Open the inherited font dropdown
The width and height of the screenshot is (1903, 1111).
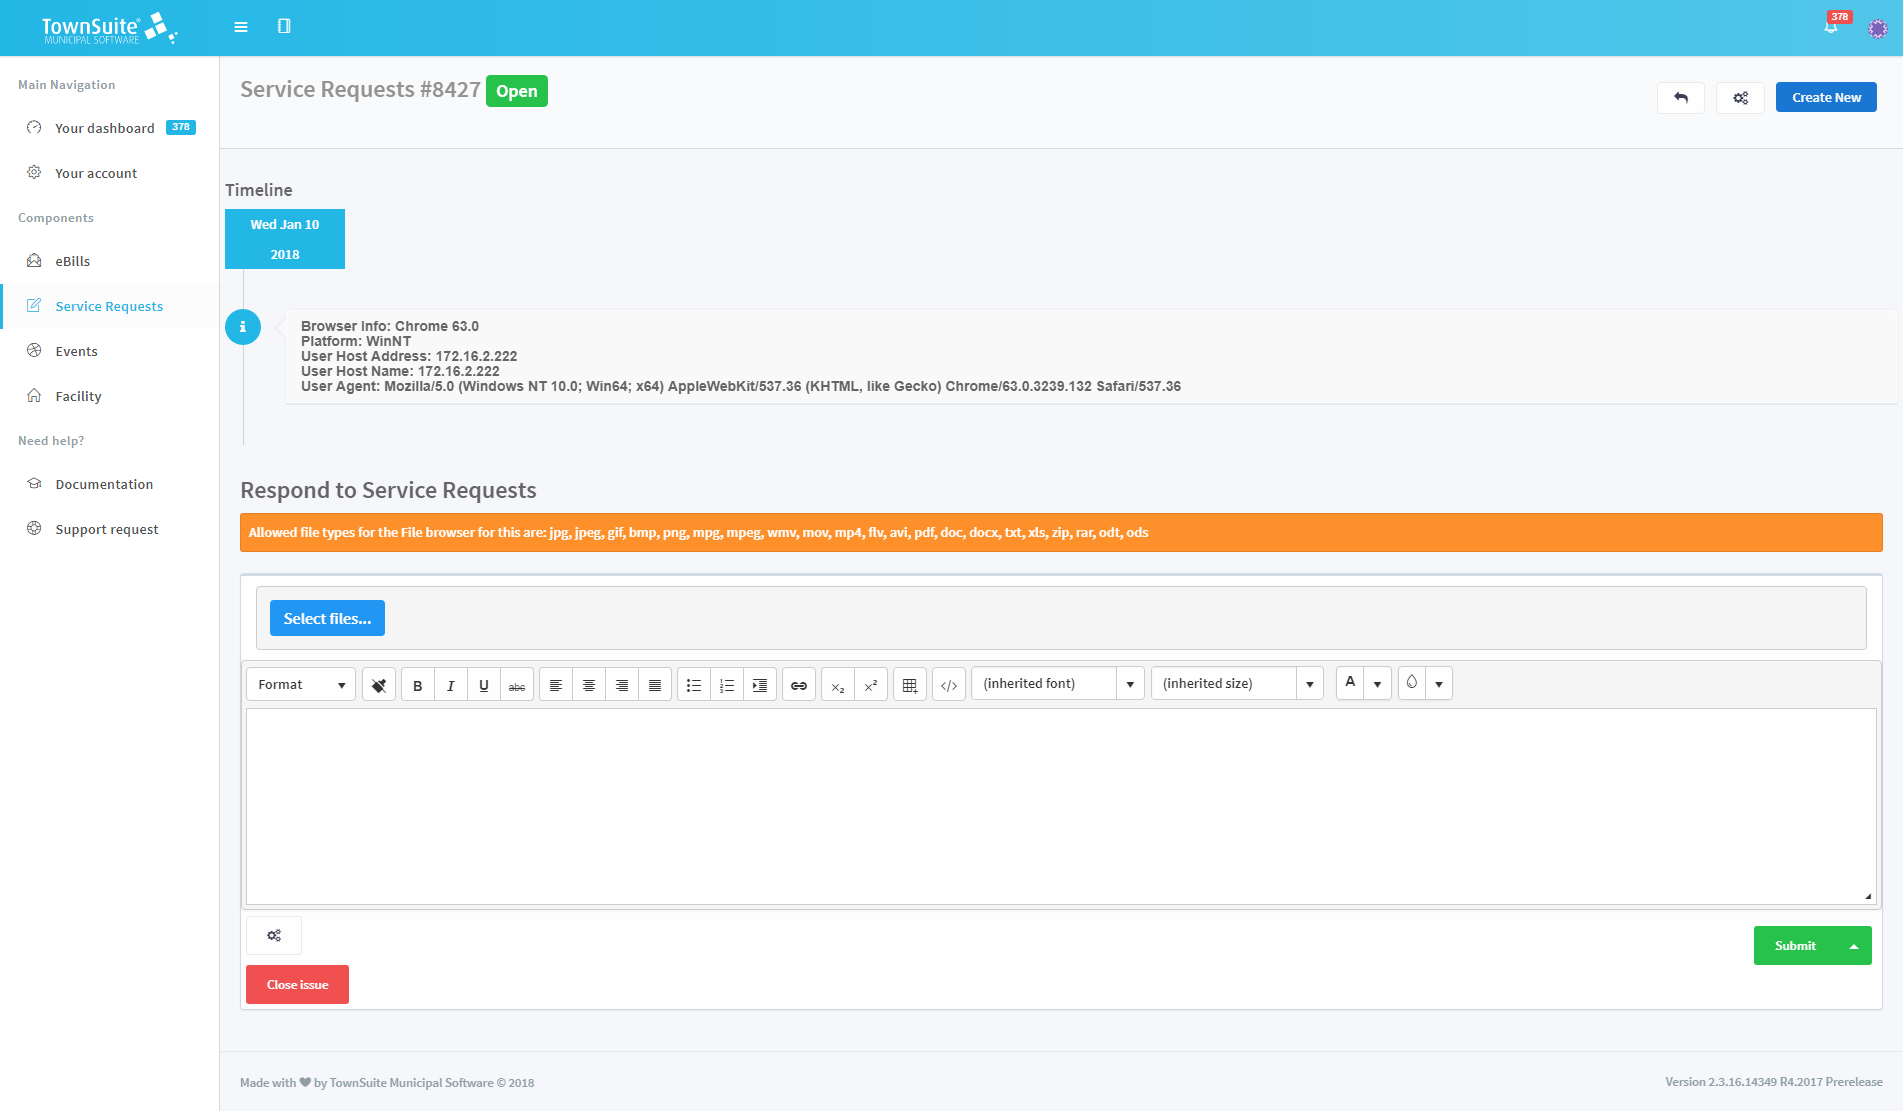point(1056,683)
